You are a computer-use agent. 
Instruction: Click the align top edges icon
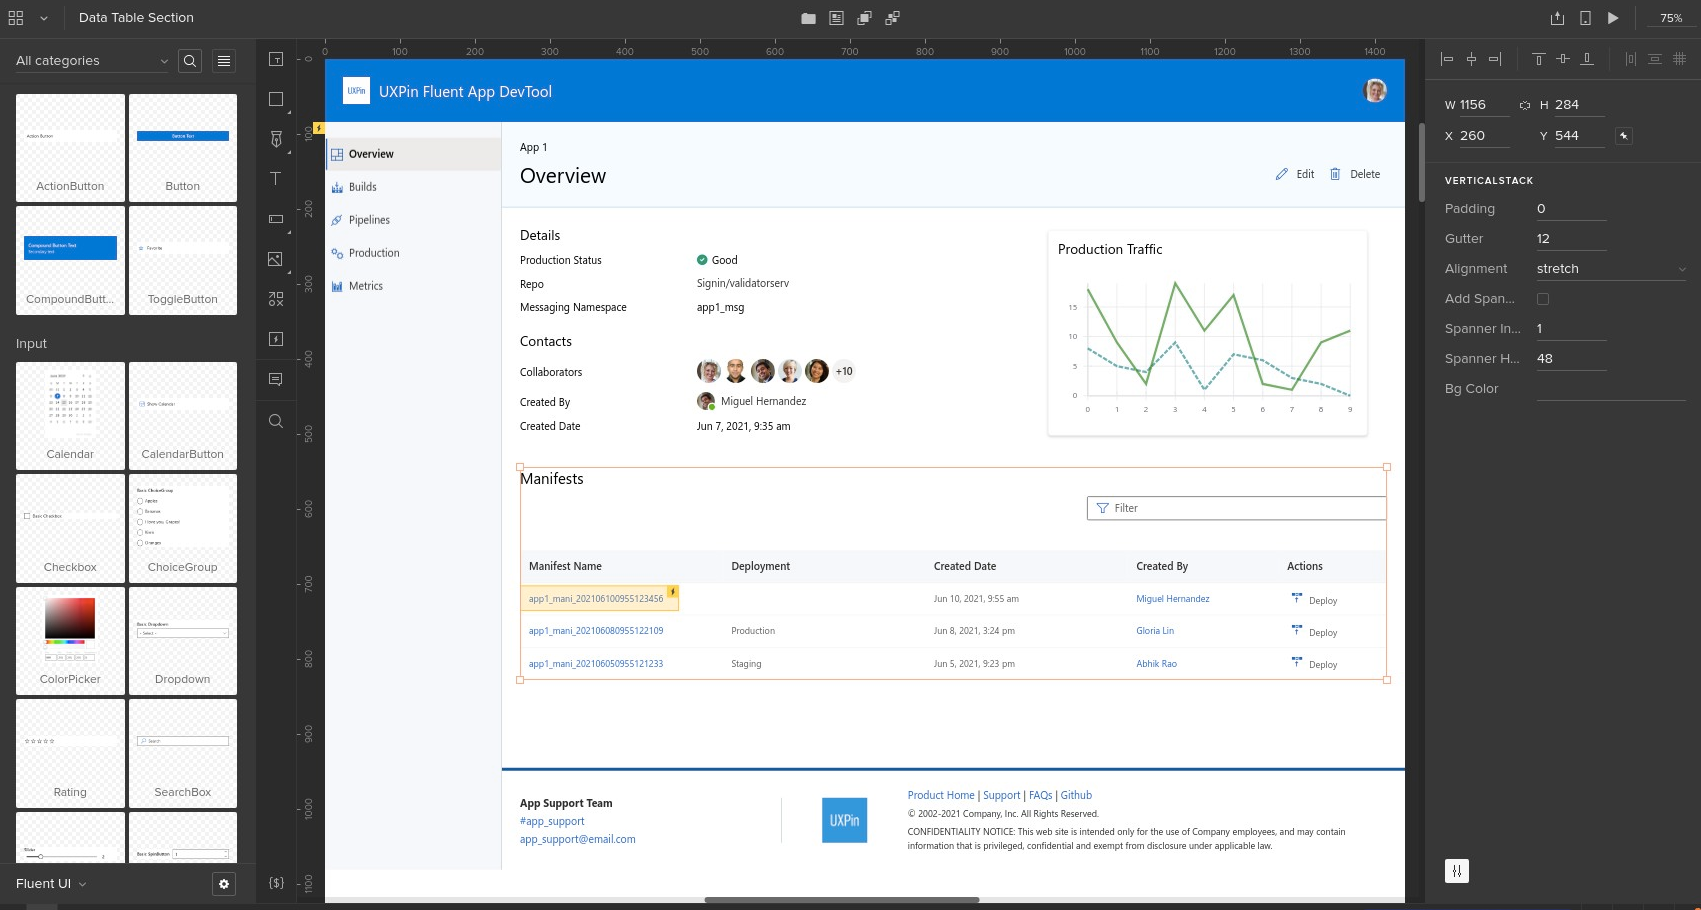pyautogui.click(x=1538, y=59)
